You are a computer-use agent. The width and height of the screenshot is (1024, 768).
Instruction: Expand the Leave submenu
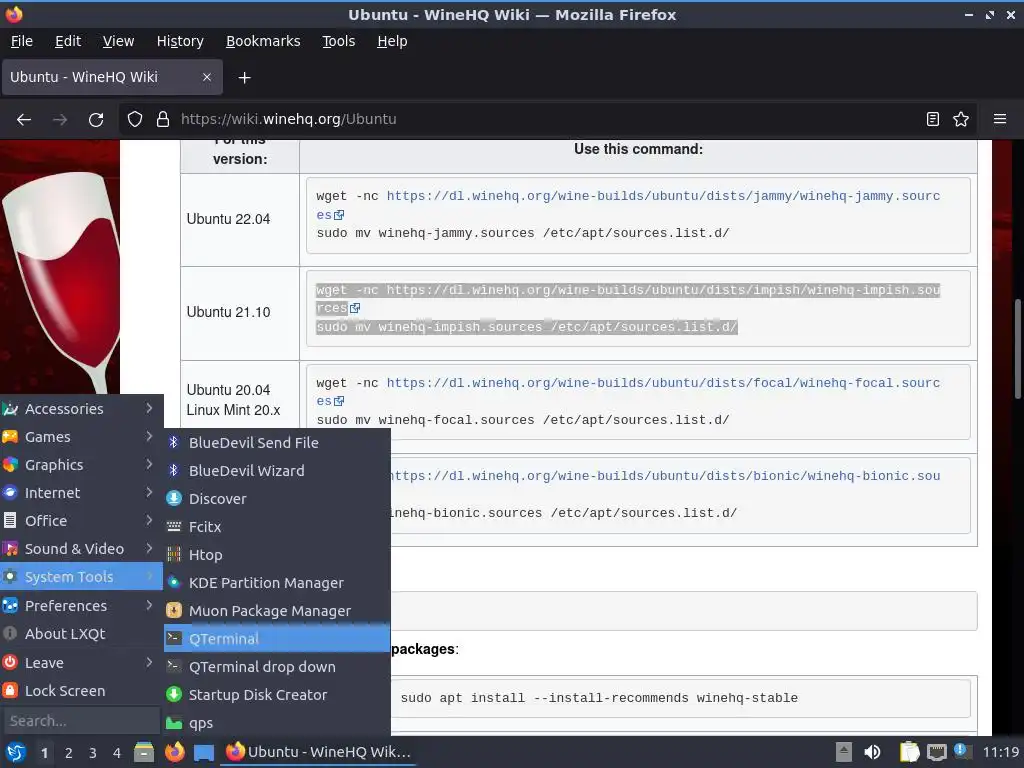[81, 663]
